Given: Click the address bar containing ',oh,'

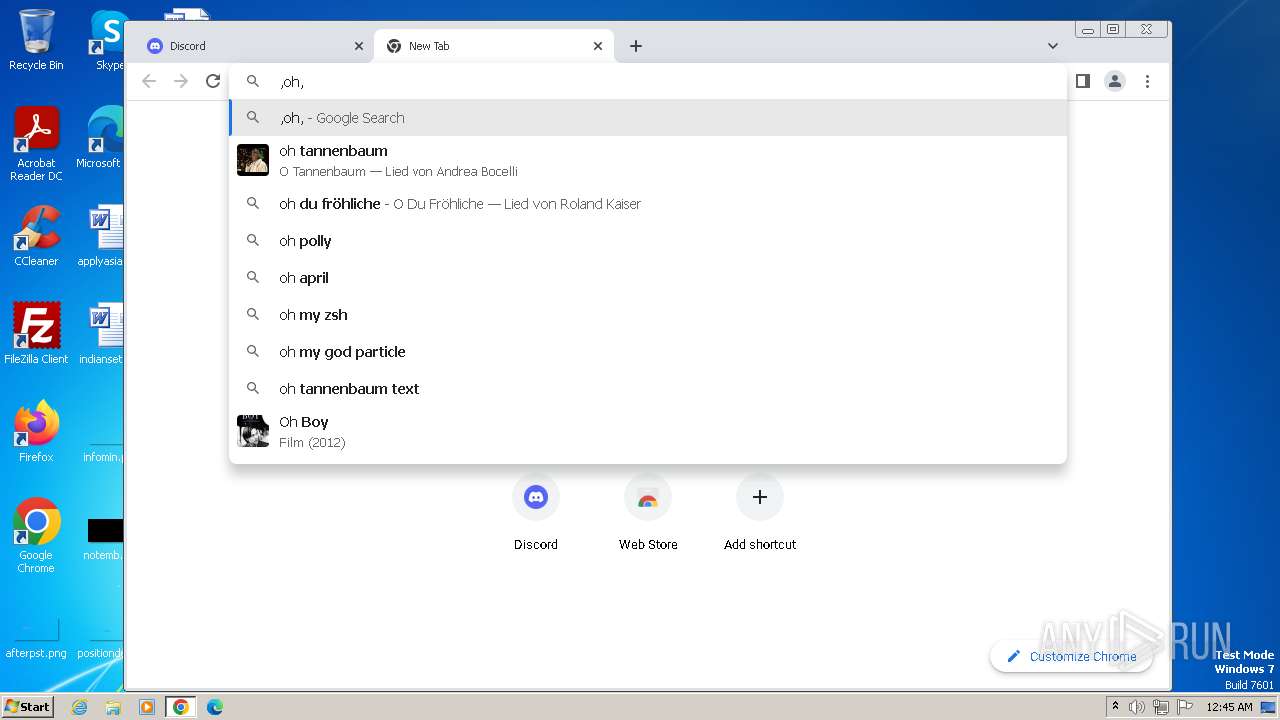Looking at the screenshot, I should [648, 82].
